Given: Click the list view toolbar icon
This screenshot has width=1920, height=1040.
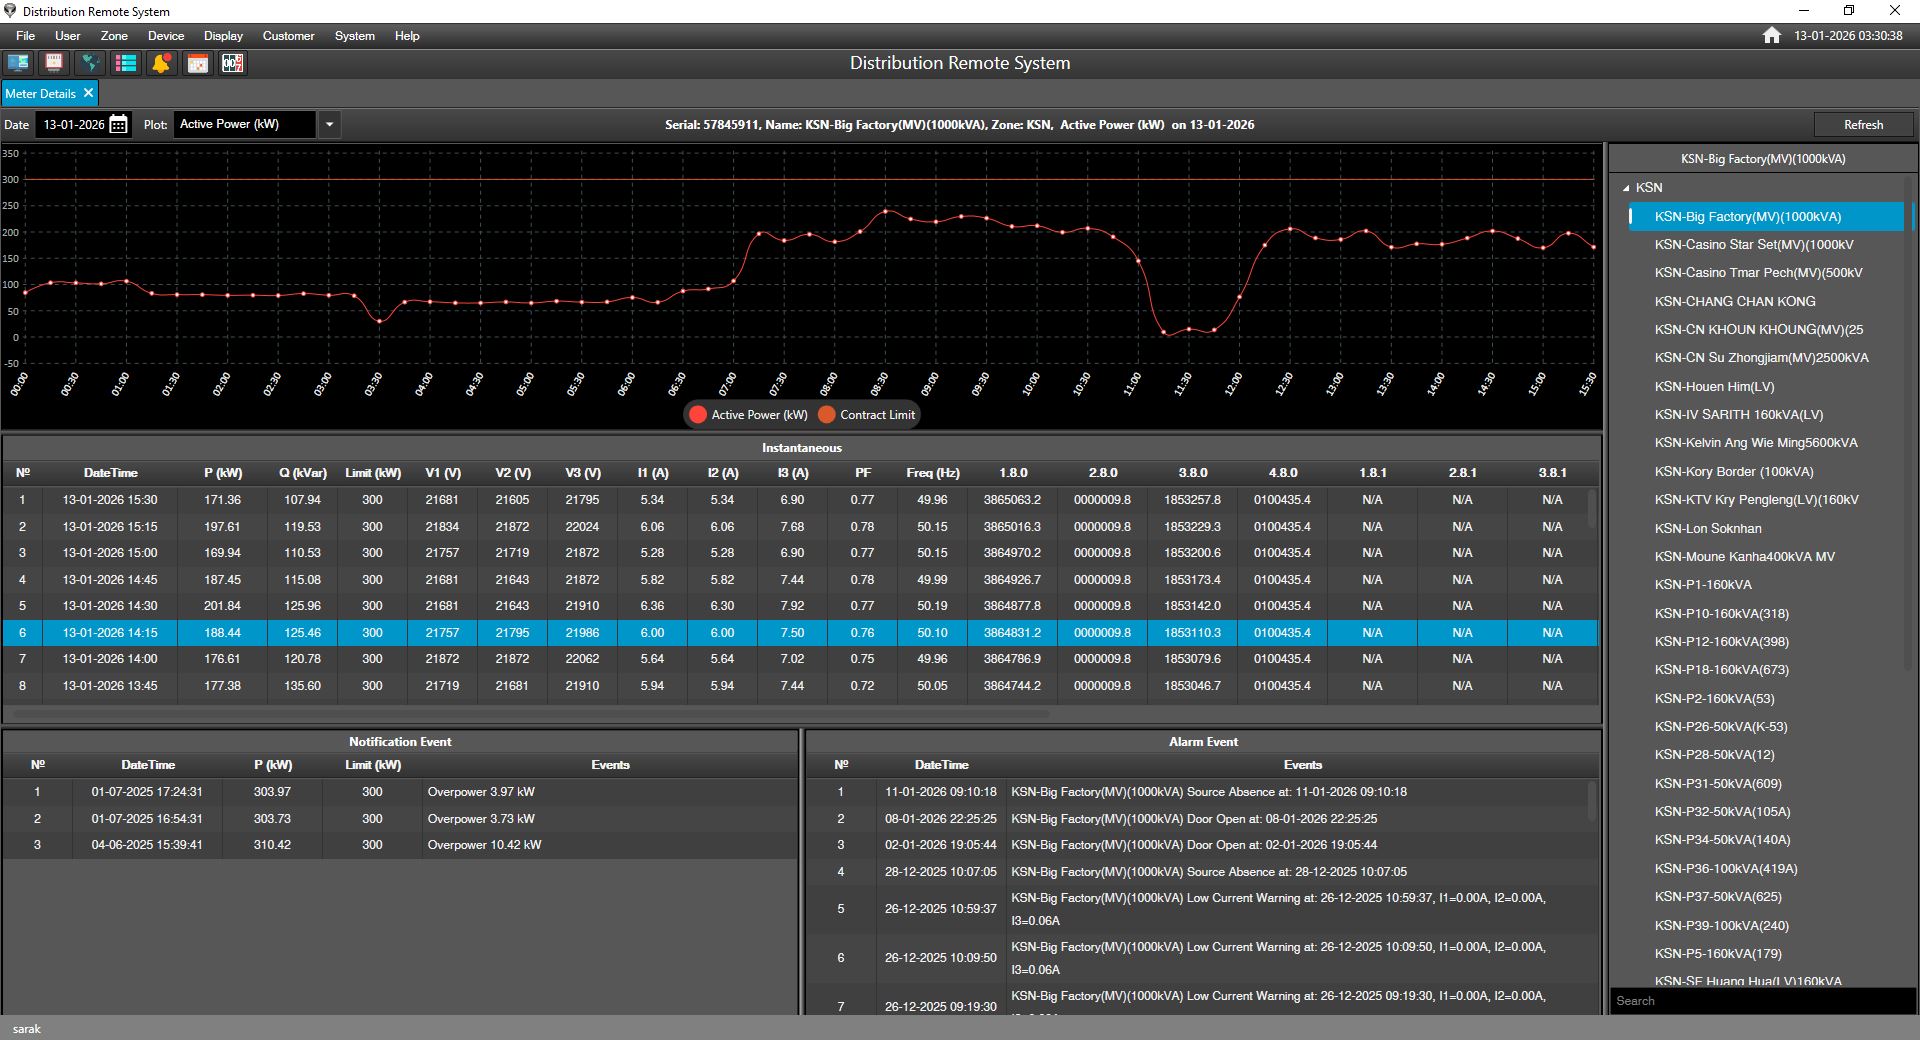Looking at the screenshot, I should coord(126,63).
